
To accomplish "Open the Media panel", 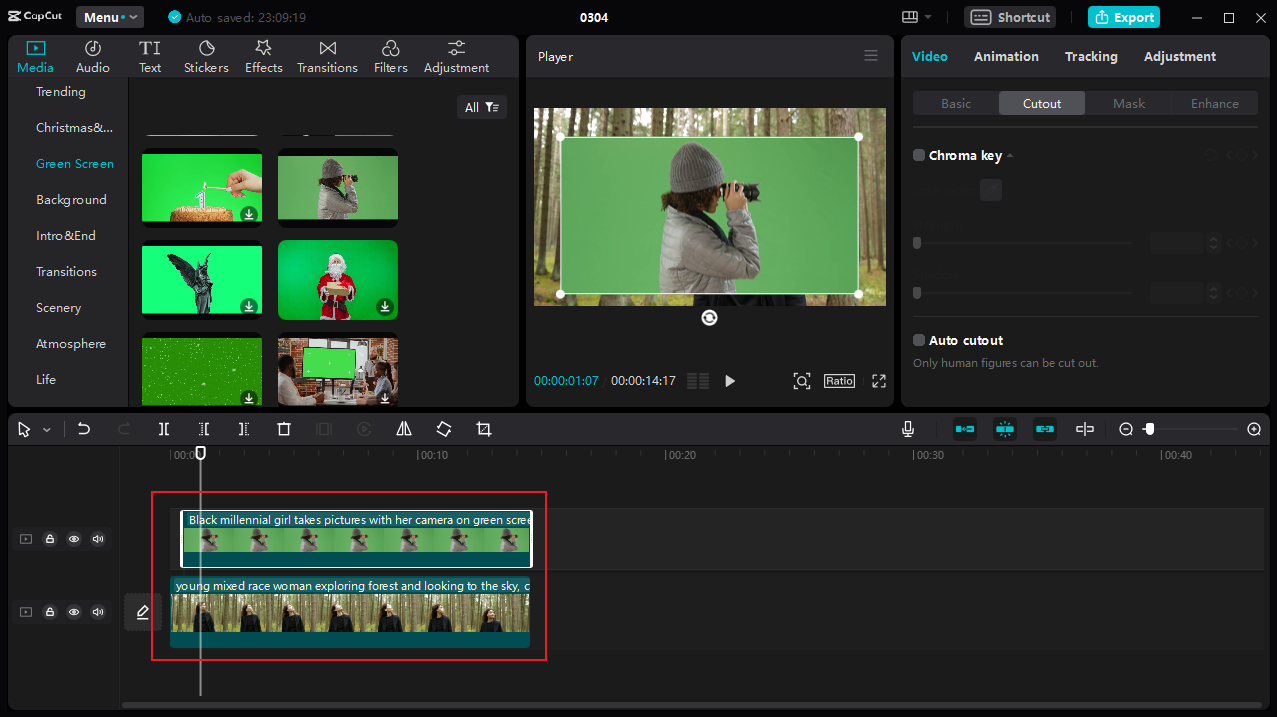I will (x=36, y=57).
